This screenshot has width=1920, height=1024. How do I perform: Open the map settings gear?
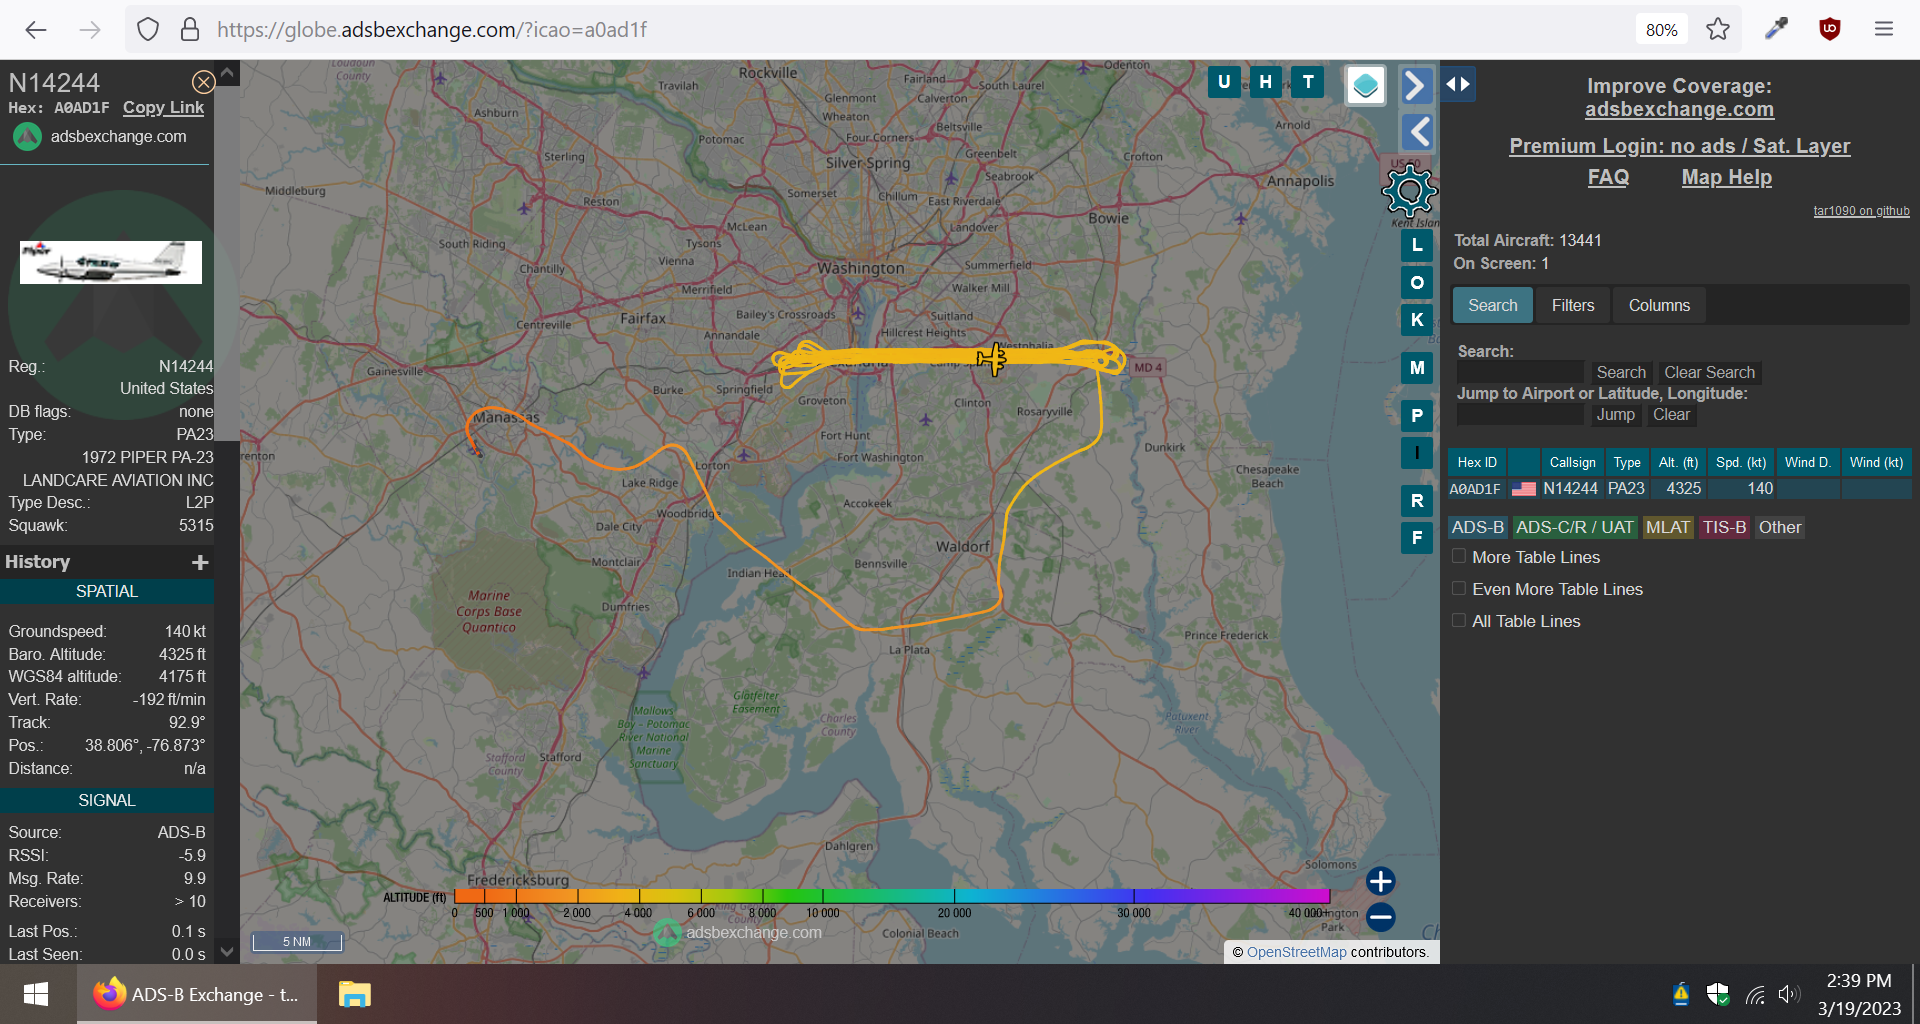pyautogui.click(x=1409, y=190)
